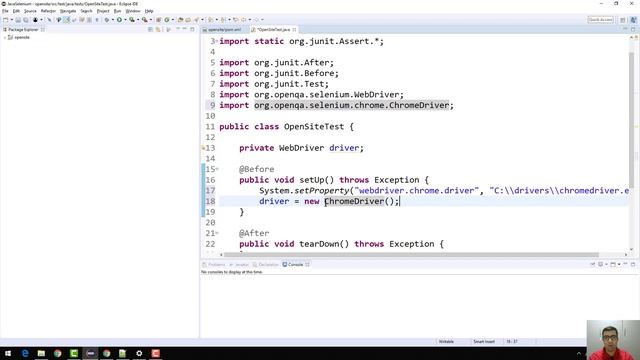This screenshot has height=360, width=640.
Task: Click the Save All toolbar icon
Action: [25, 20]
